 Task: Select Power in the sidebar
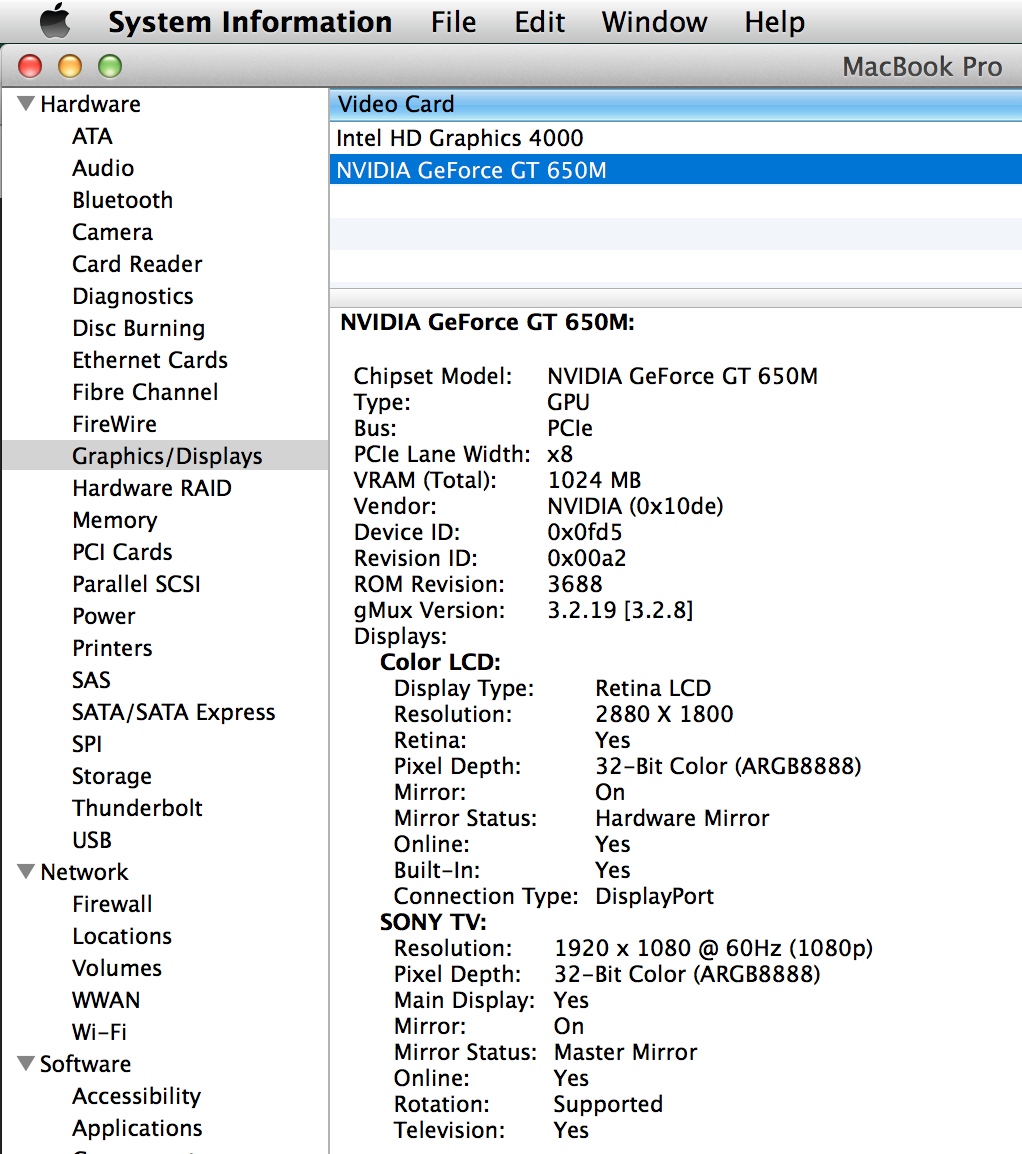pyautogui.click(x=104, y=616)
